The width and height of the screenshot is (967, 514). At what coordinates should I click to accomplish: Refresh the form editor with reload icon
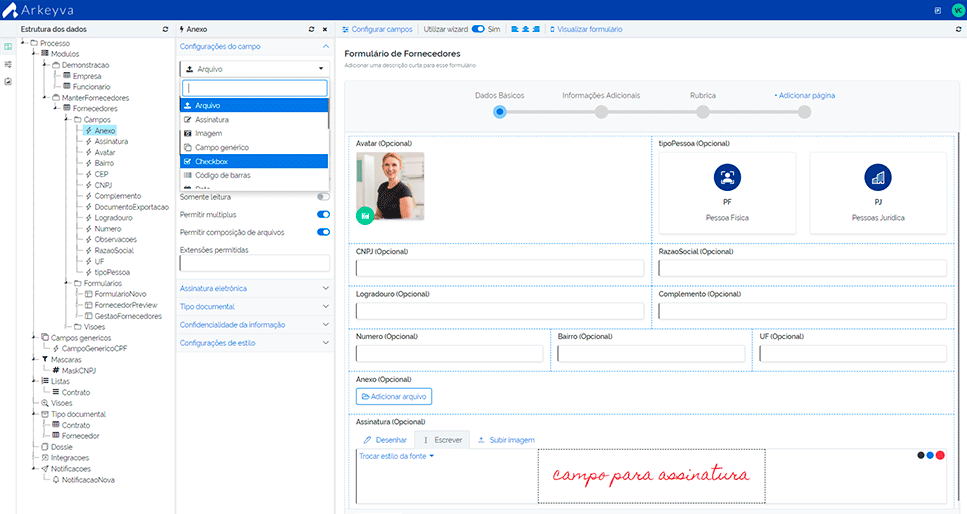(x=958, y=30)
